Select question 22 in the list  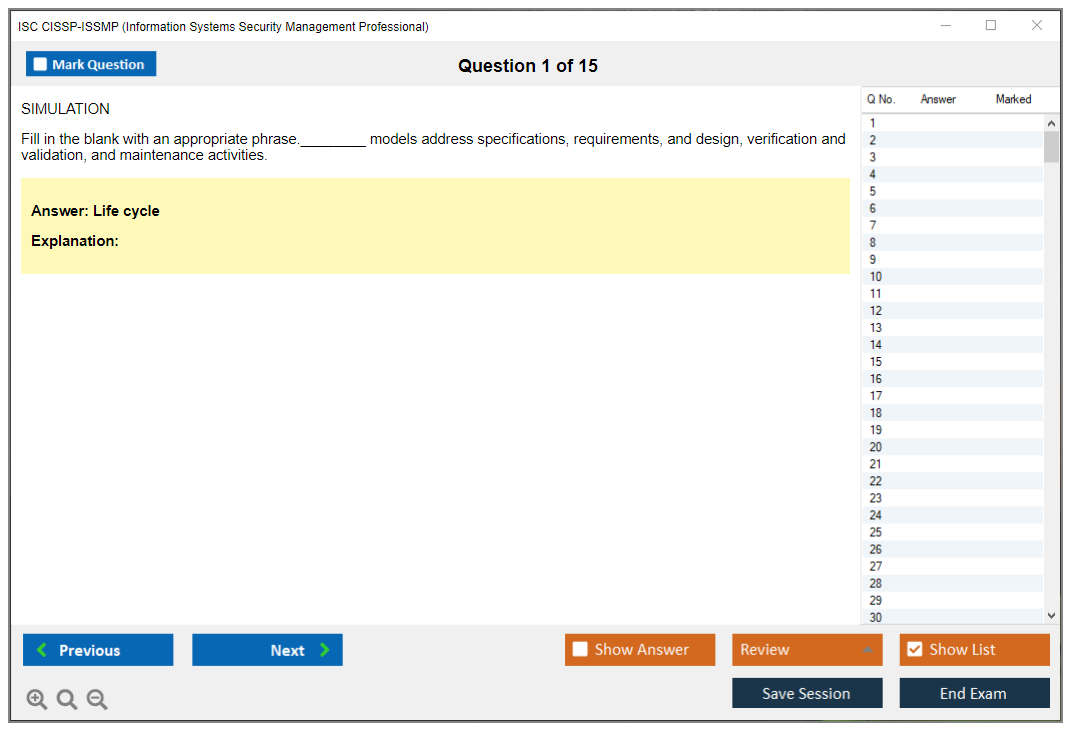(x=876, y=481)
